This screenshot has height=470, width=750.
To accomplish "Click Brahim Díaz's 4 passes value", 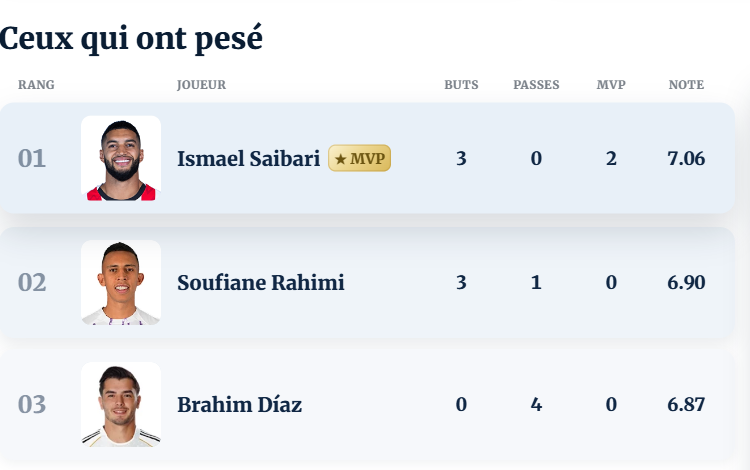I will click(536, 405).
